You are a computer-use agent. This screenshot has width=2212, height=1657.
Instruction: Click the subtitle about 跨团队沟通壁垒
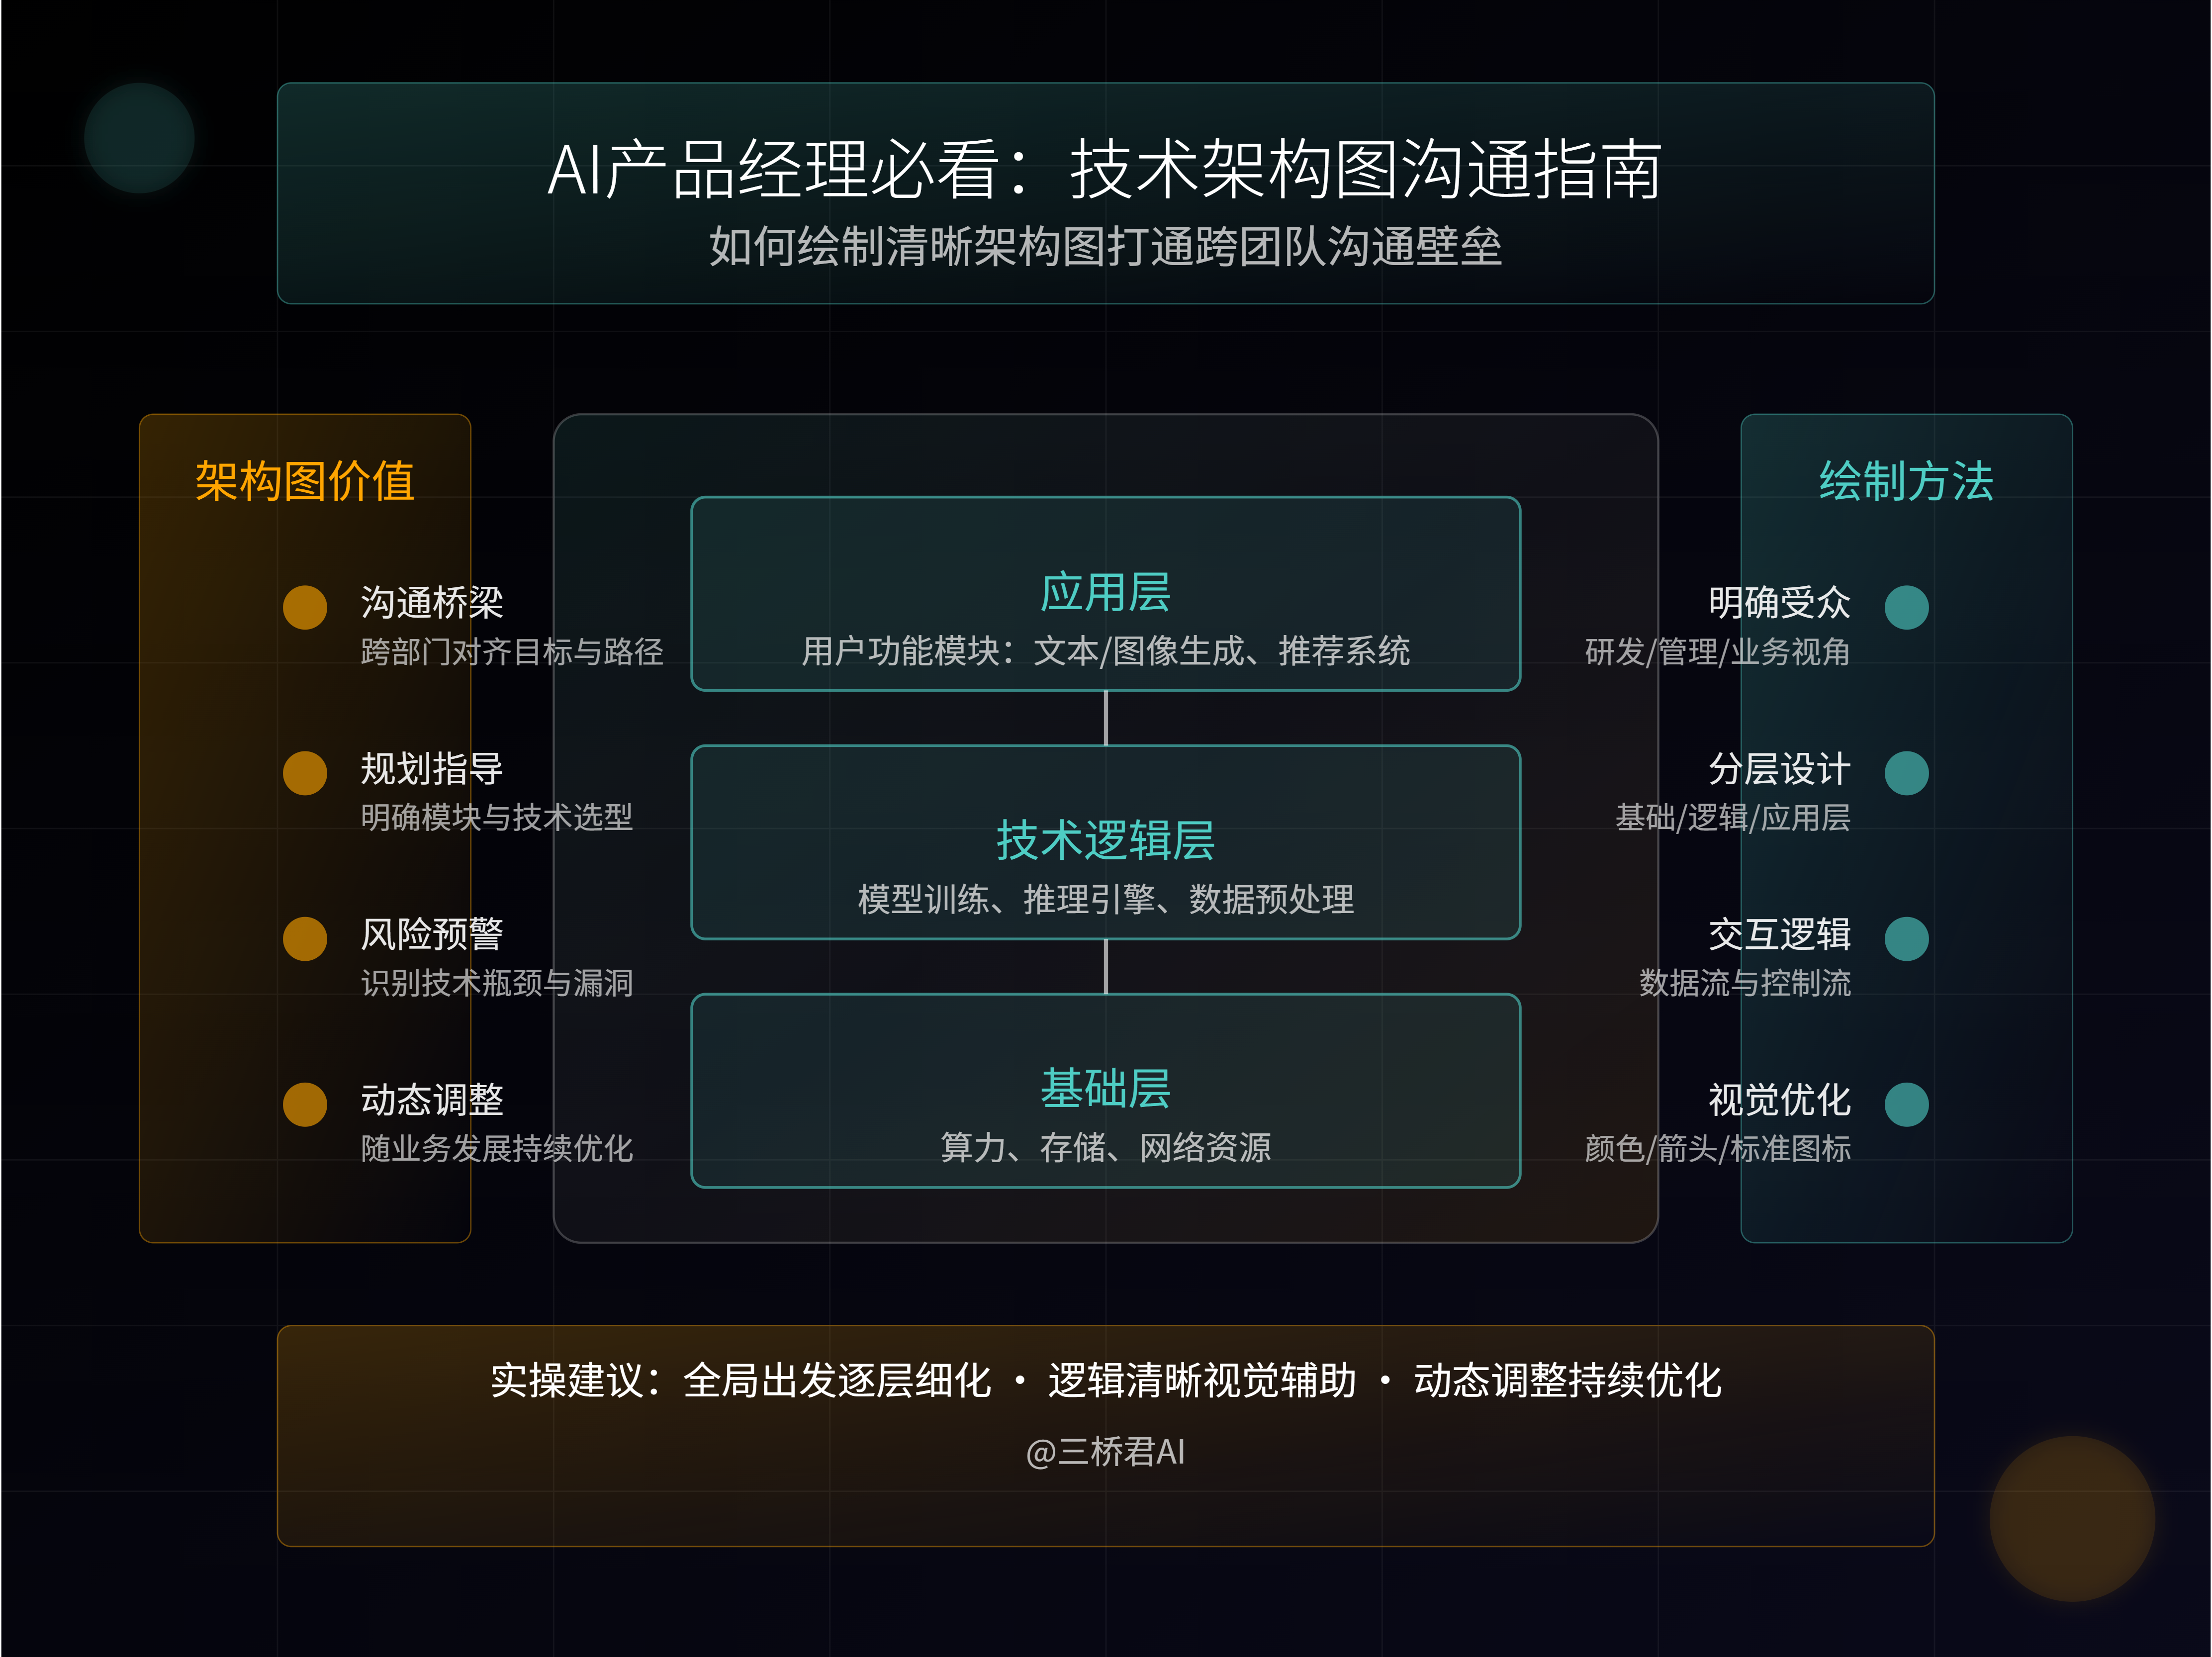click(x=1106, y=246)
